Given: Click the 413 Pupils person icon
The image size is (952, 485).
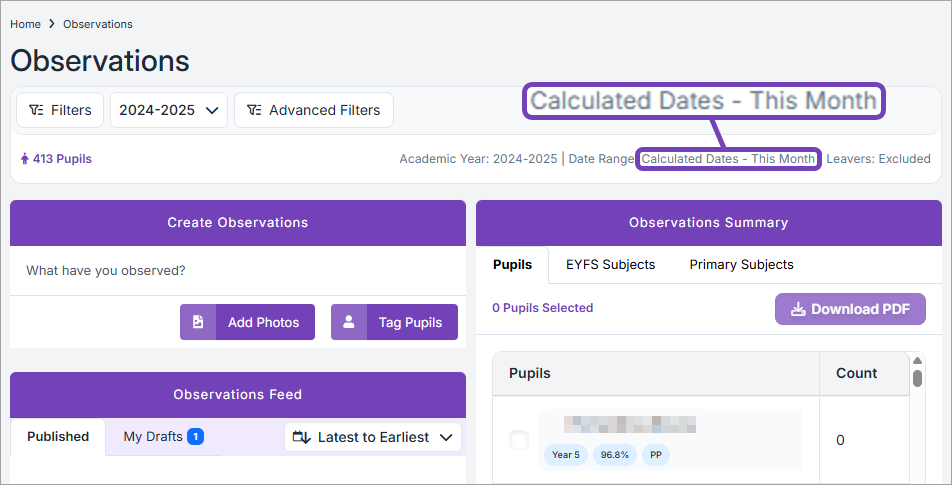Looking at the screenshot, I should pyautogui.click(x=25, y=159).
